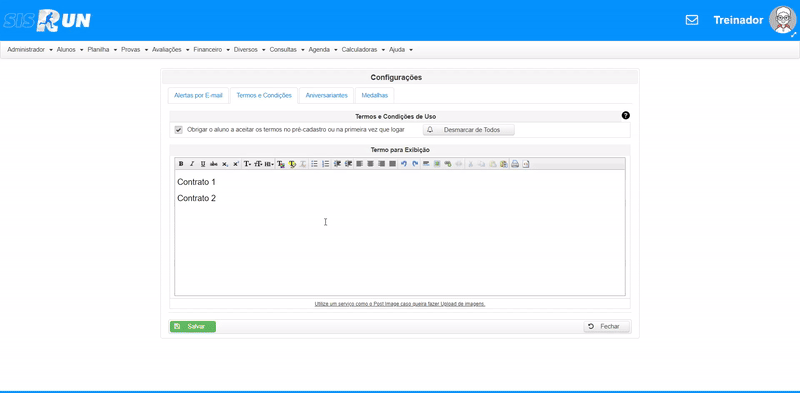Open the font size dropdown
The height and width of the screenshot is (393, 800).
tap(258, 164)
